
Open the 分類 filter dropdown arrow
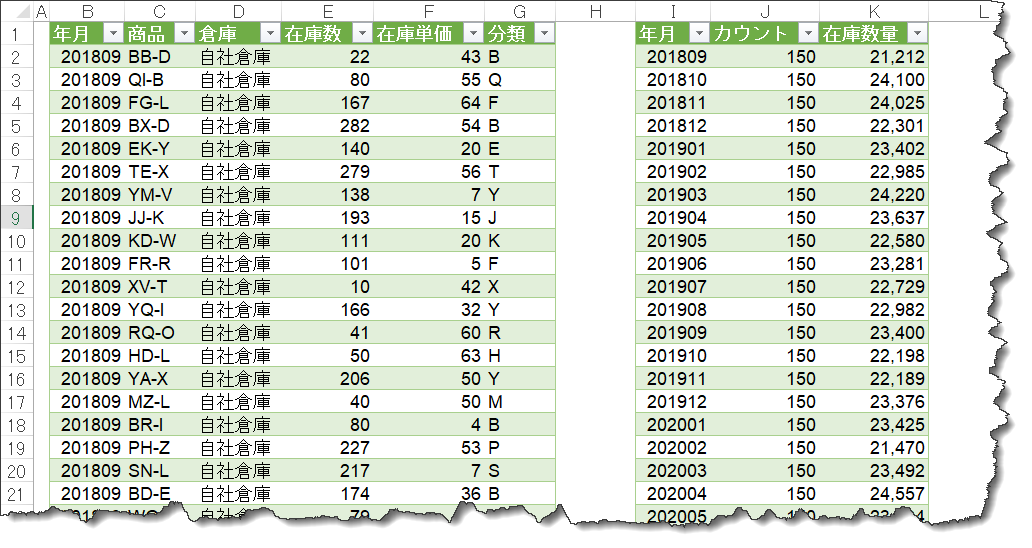(544, 33)
